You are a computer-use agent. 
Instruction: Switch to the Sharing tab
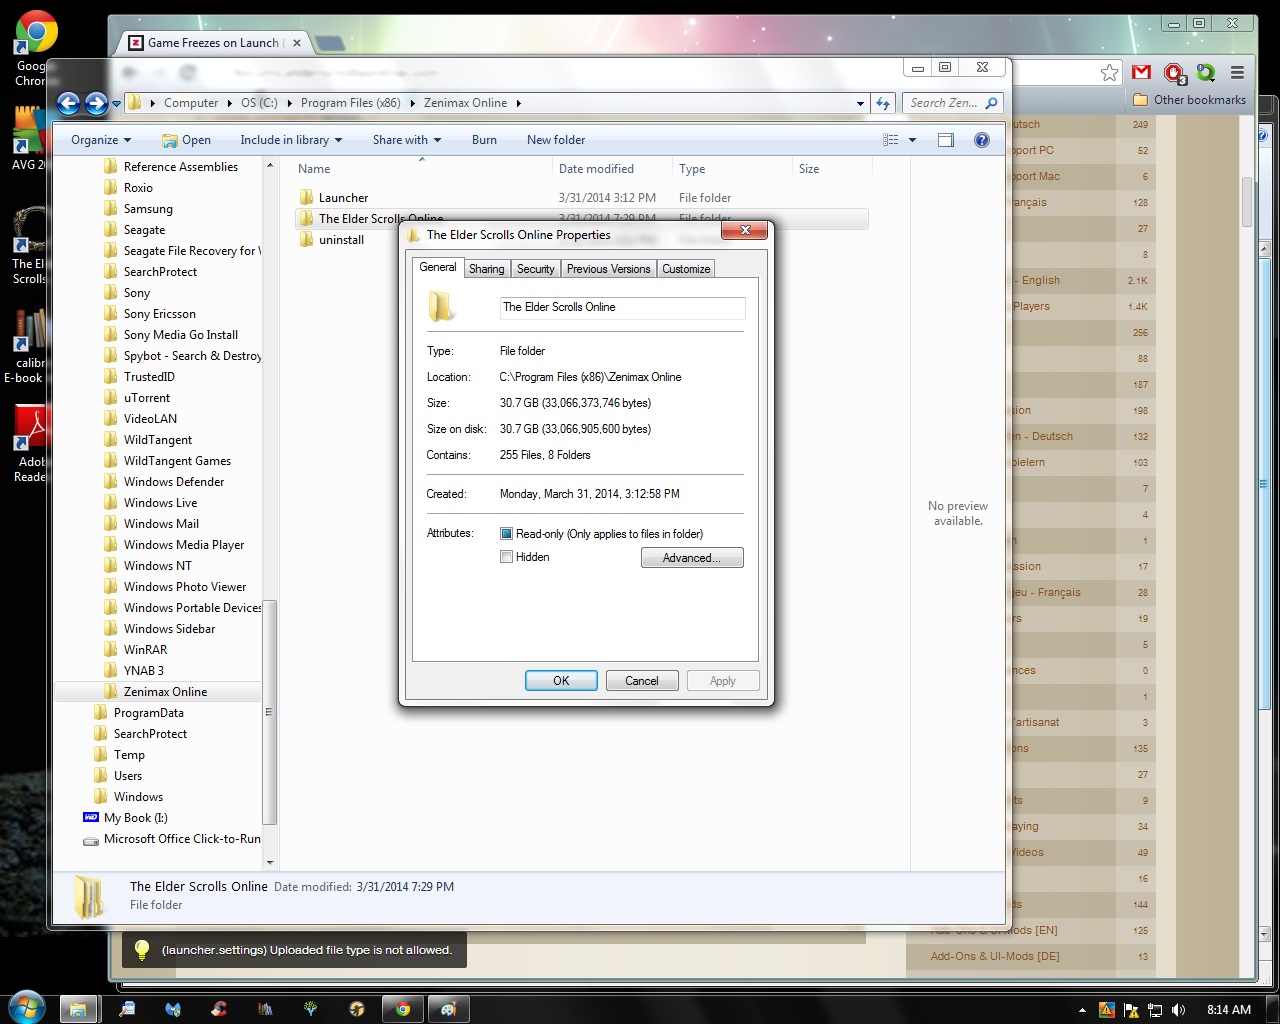pos(486,269)
